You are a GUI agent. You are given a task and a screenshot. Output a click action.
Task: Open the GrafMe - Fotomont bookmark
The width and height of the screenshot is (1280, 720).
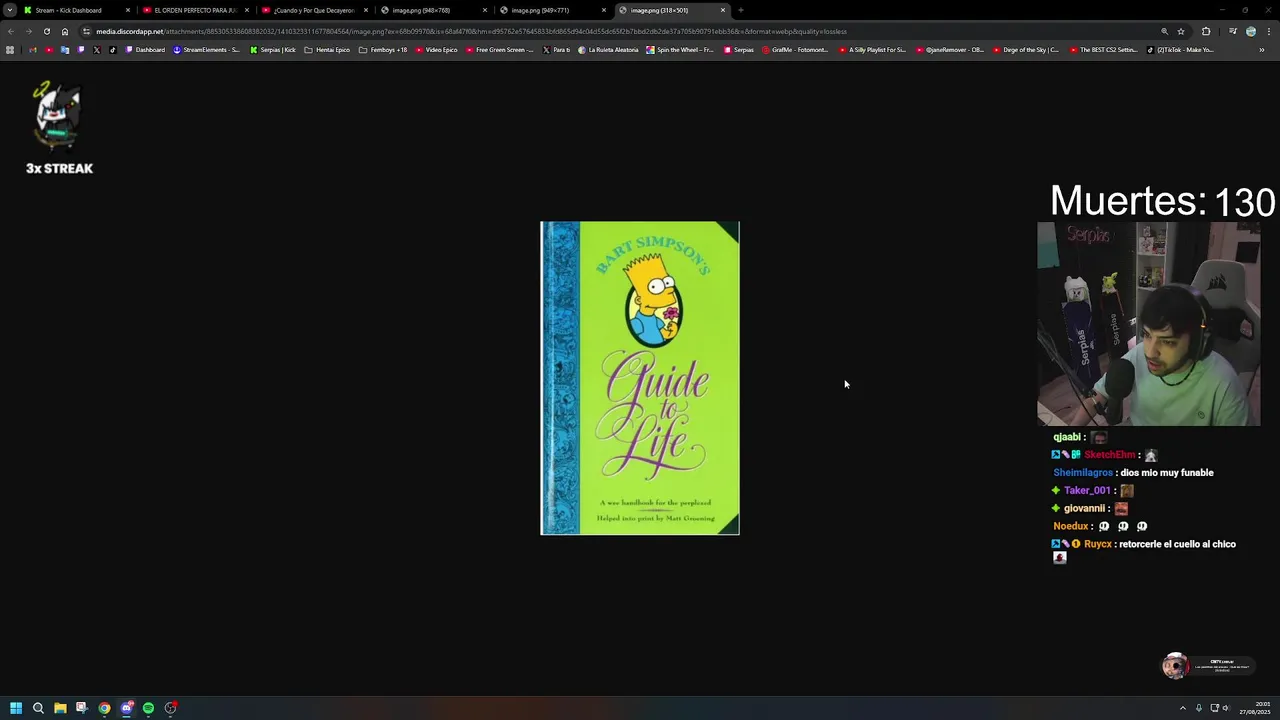tap(795, 50)
